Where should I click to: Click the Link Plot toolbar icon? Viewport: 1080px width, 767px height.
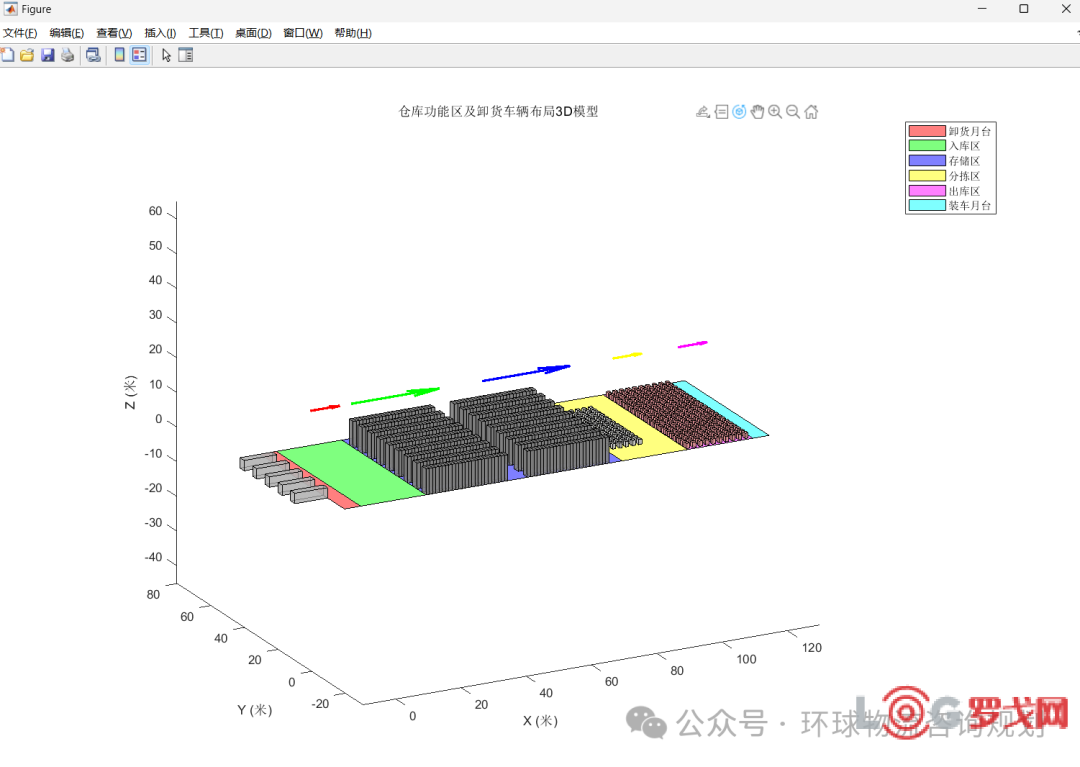tap(93, 55)
